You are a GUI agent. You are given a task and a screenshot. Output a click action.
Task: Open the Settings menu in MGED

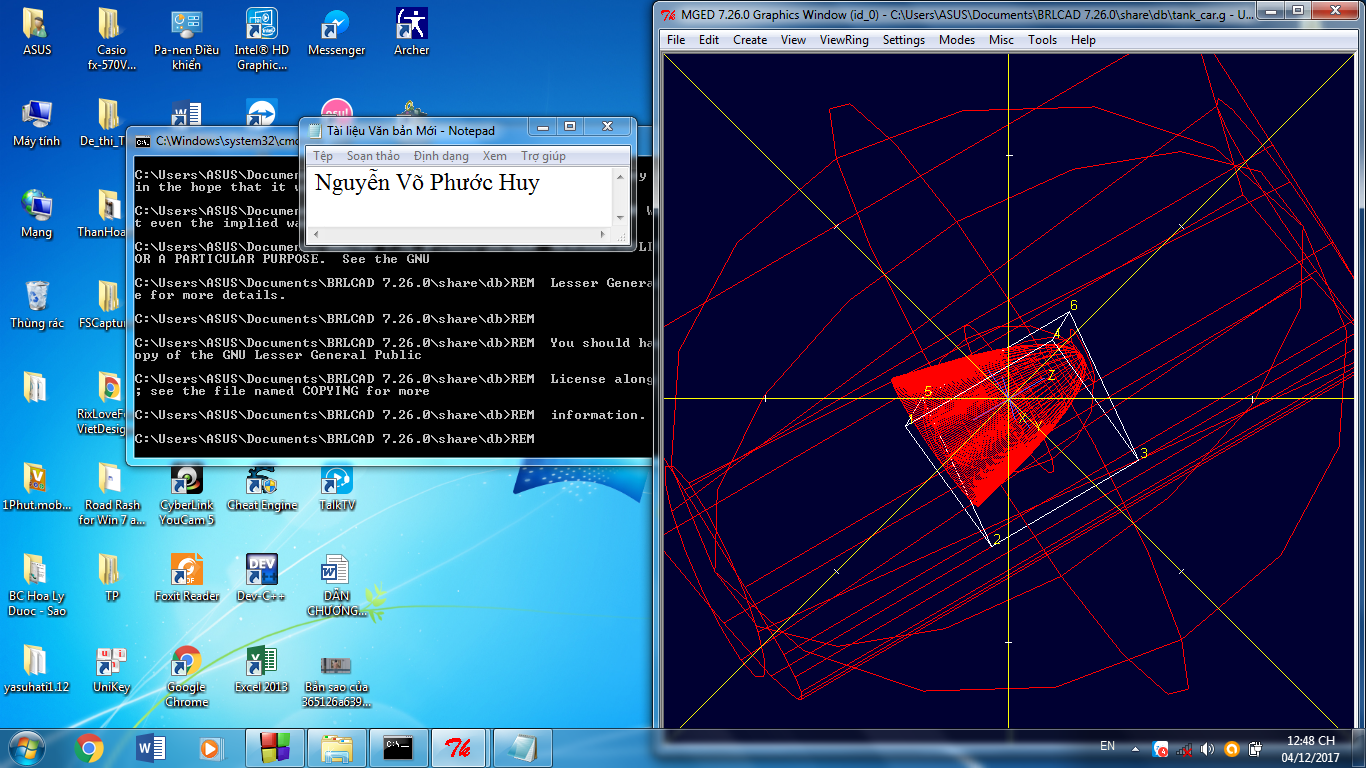click(904, 40)
